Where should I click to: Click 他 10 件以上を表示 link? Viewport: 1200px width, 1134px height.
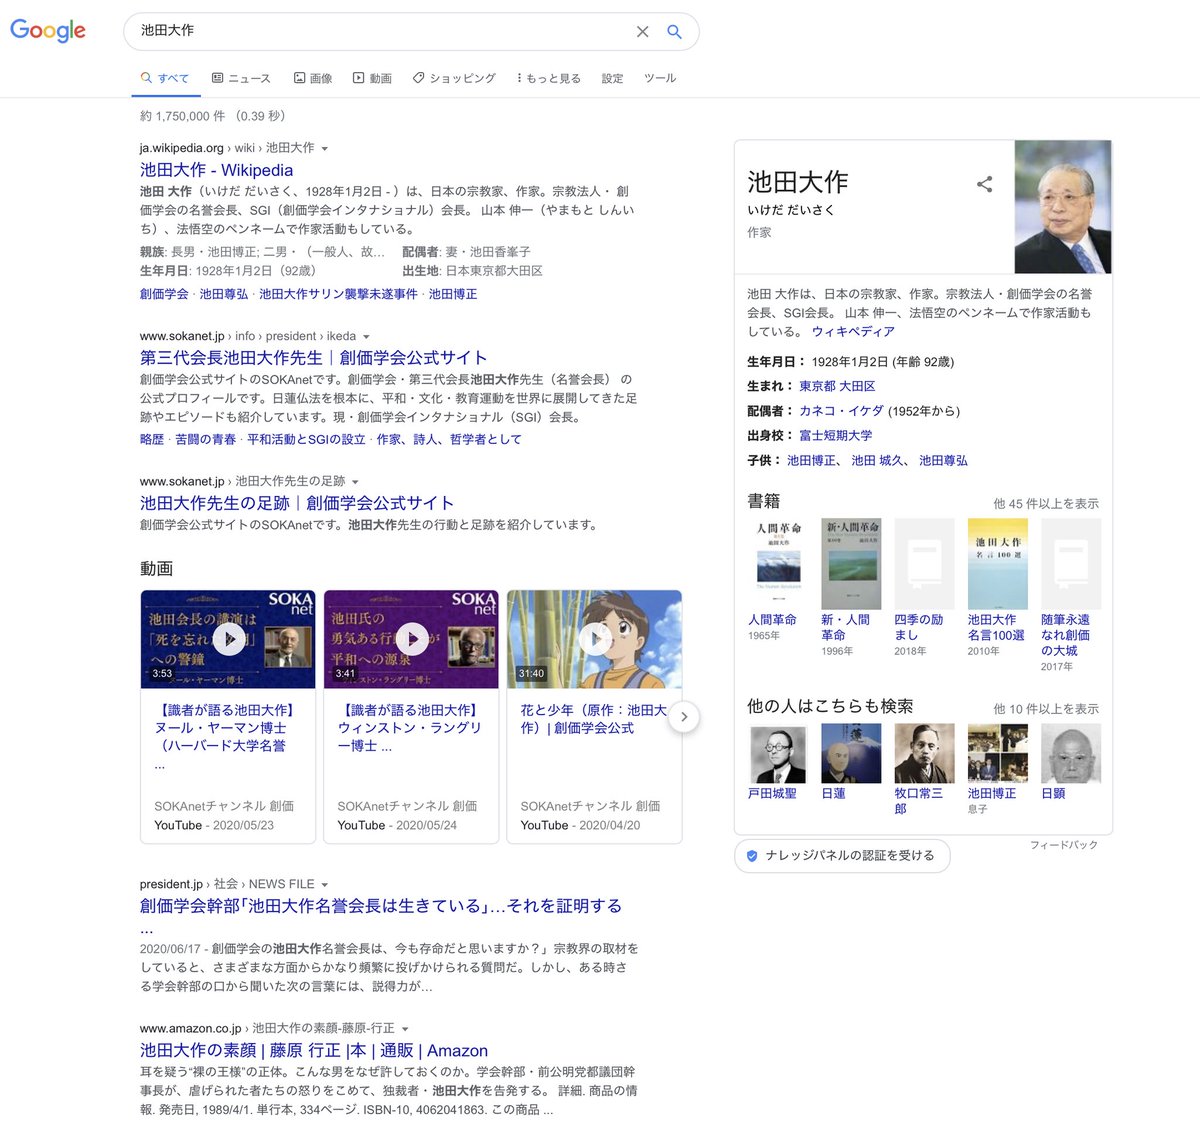click(x=1046, y=709)
